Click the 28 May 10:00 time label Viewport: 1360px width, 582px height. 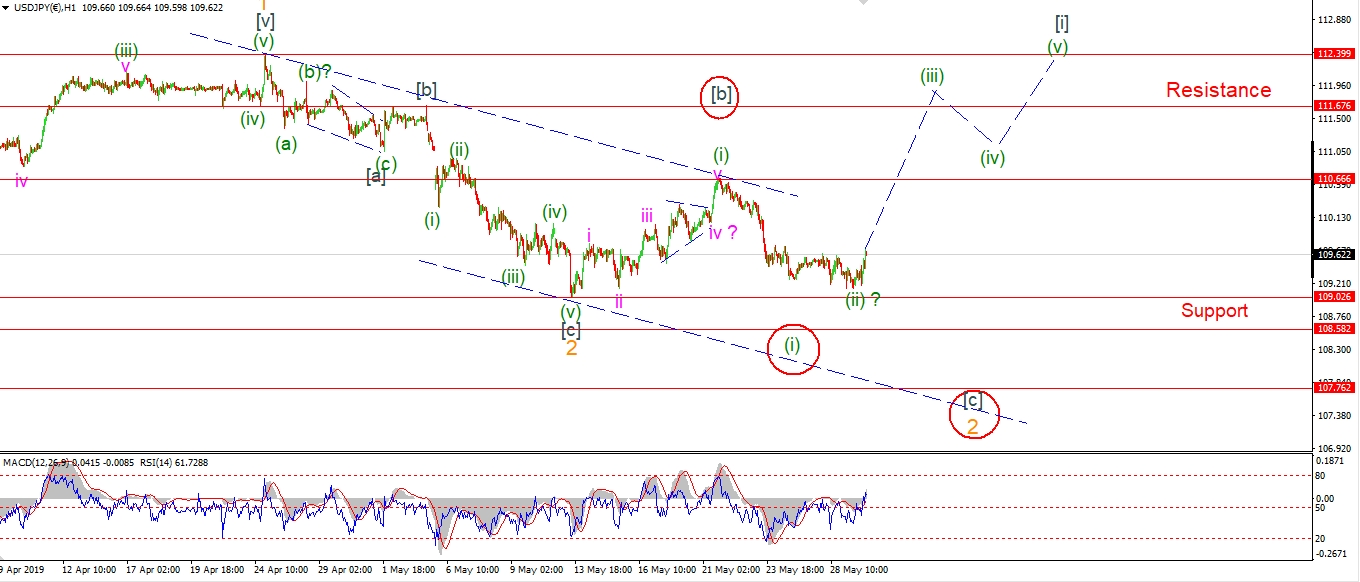(857, 569)
